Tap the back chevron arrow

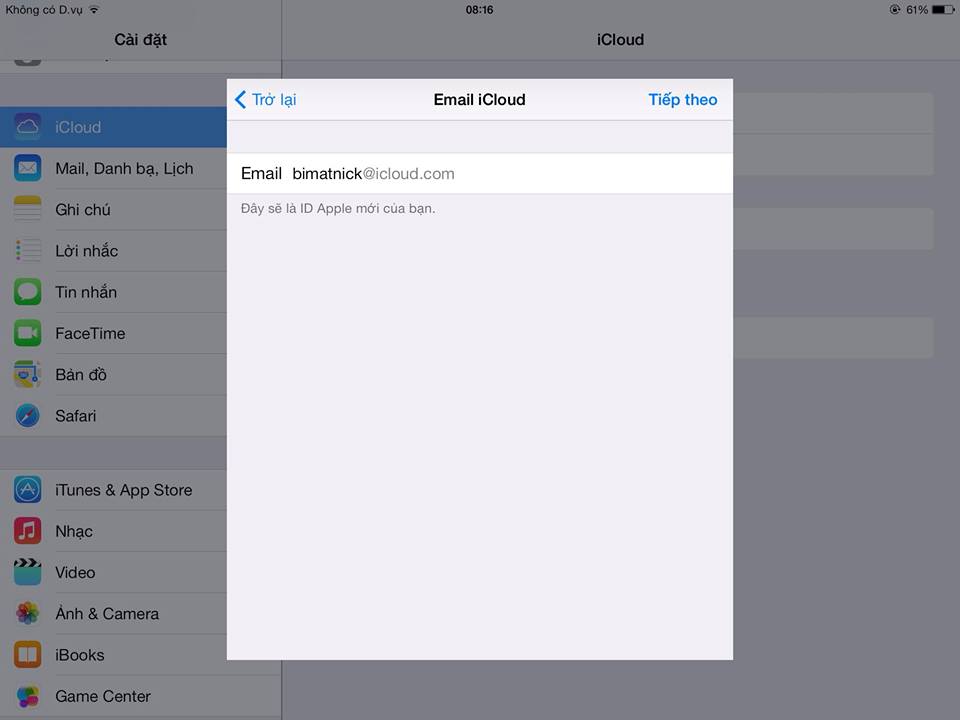(241, 99)
